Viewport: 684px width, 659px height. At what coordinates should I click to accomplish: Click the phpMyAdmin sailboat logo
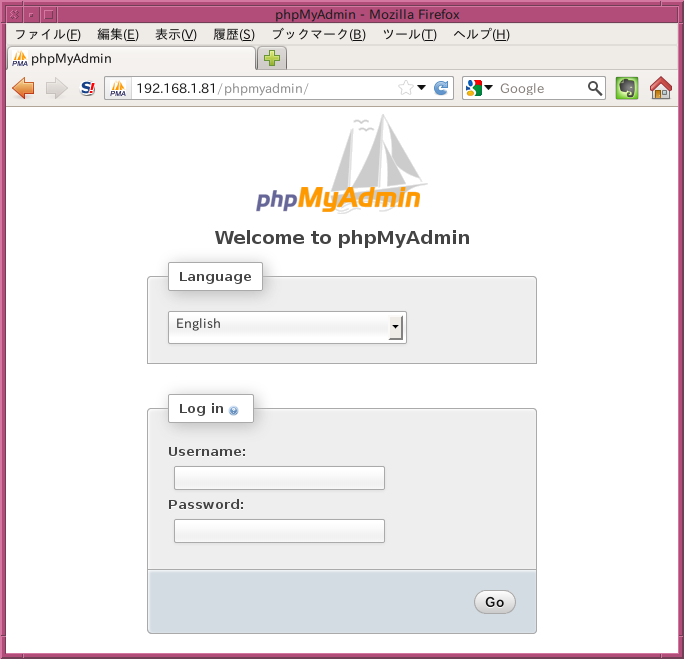(x=340, y=164)
